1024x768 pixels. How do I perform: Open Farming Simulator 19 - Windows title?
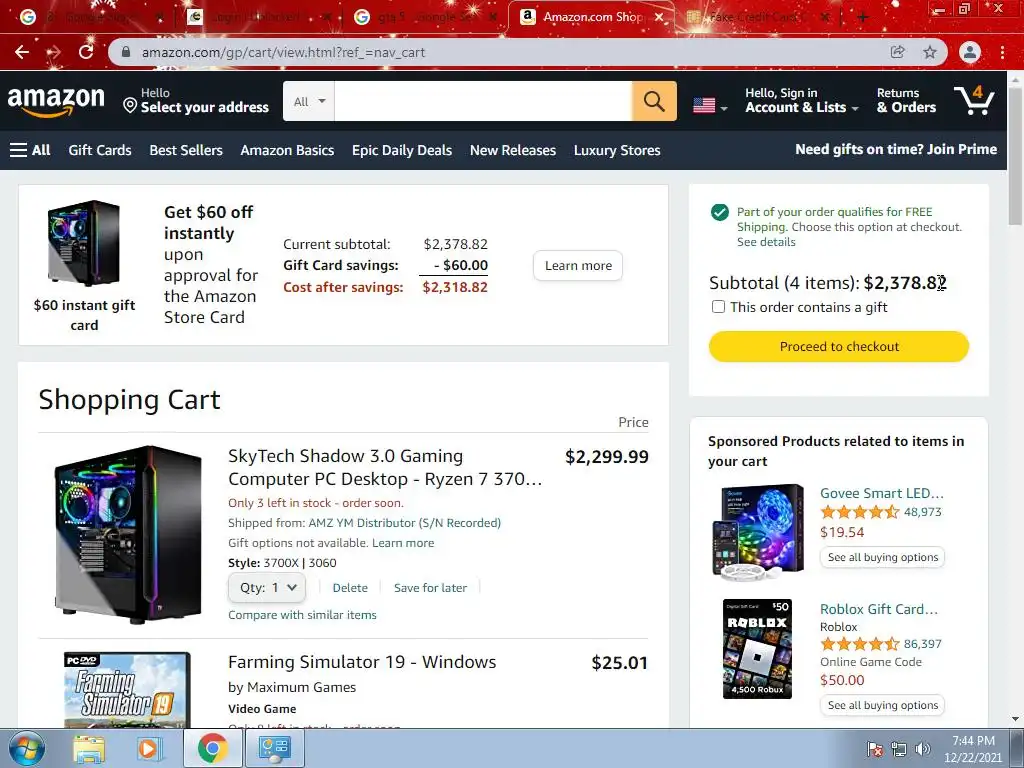(x=362, y=662)
